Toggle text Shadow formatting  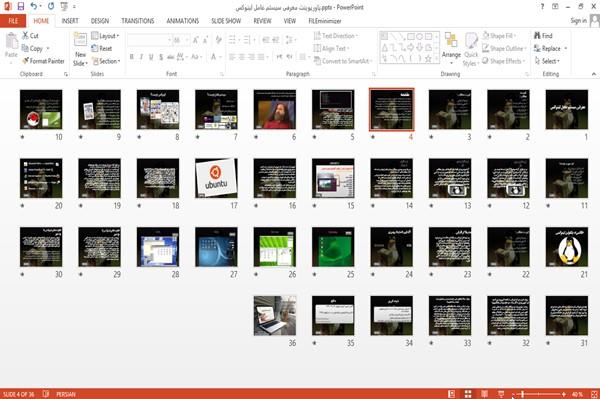(161, 57)
